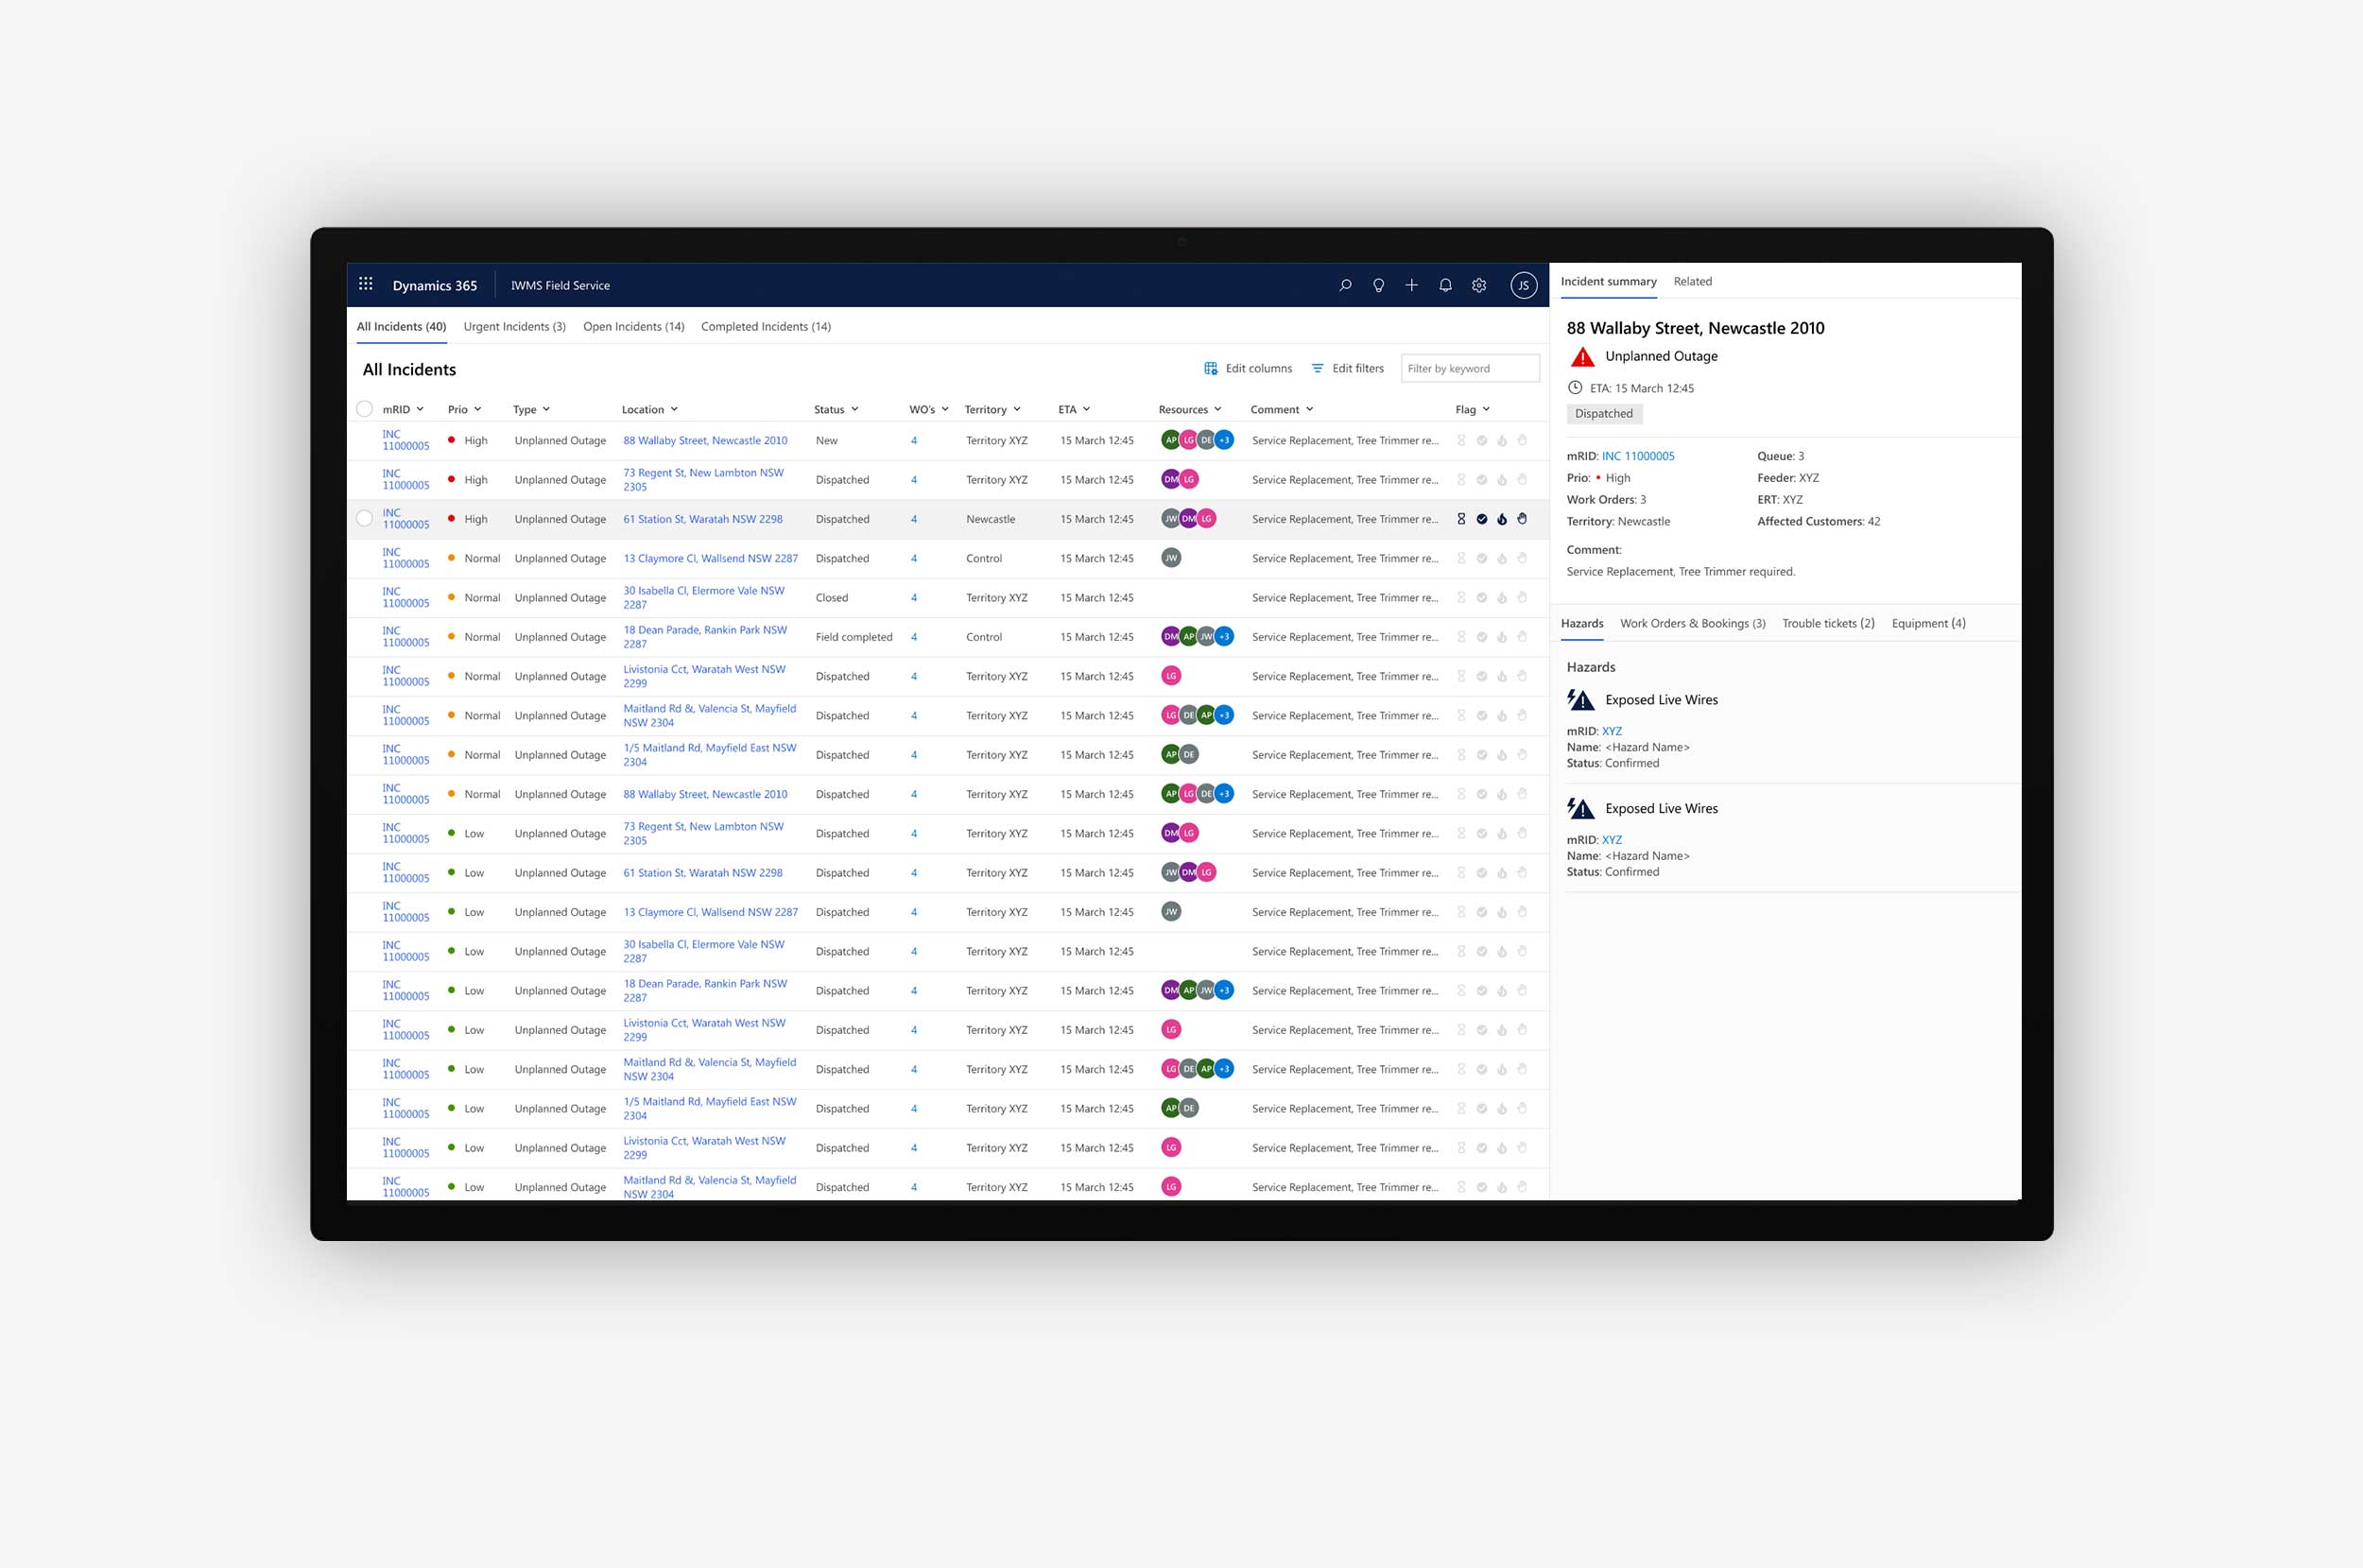This screenshot has width=2363, height=1568.
Task: Toggle the select-all circle in header row
Action: coord(364,409)
